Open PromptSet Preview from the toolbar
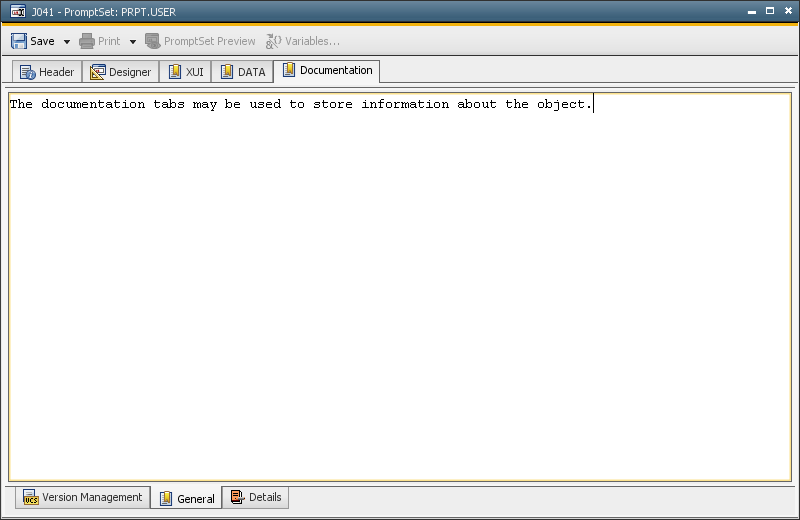The width and height of the screenshot is (800, 520). 200,41
